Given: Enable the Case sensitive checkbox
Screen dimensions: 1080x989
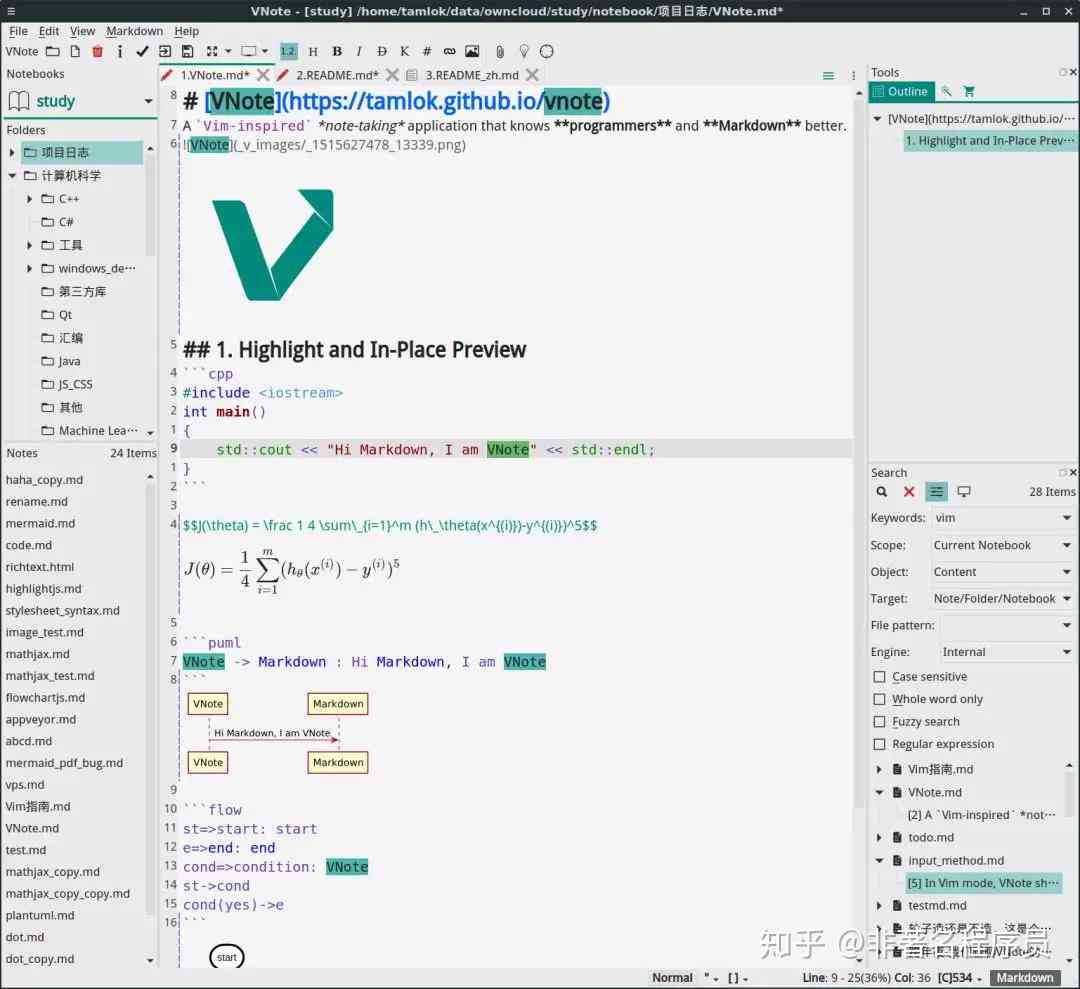Looking at the screenshot, I should point(880,677).
